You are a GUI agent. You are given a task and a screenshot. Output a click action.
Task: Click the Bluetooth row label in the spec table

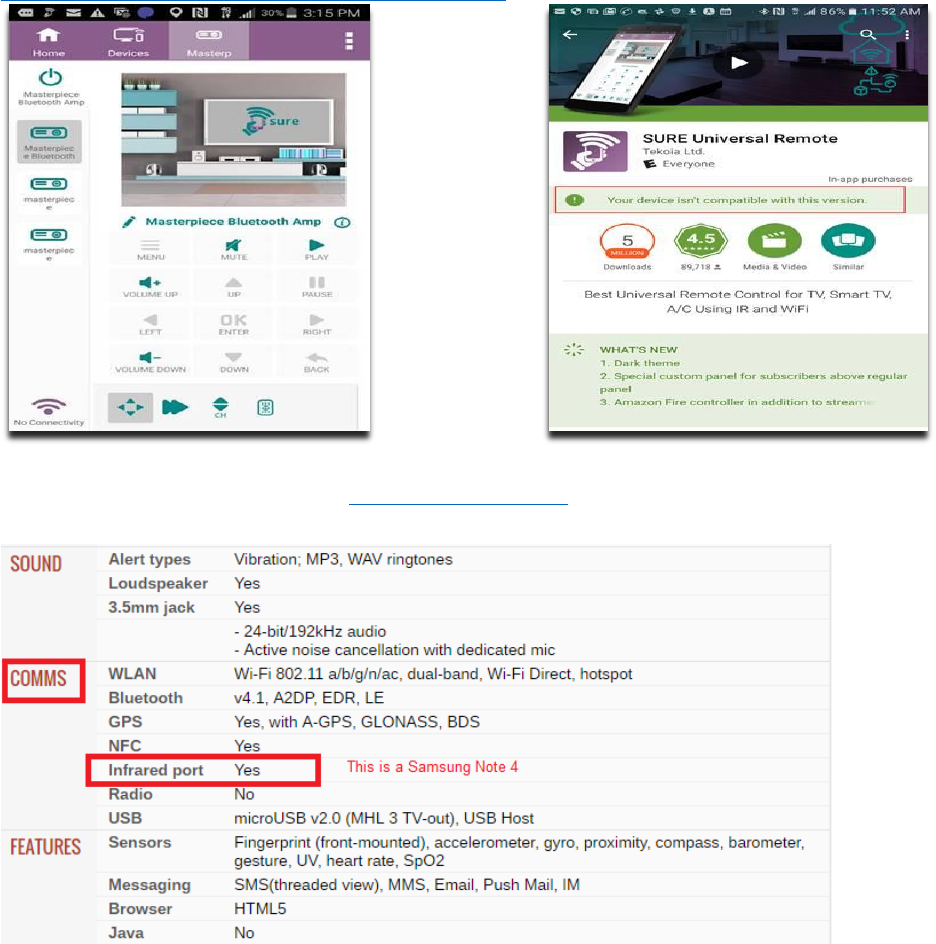[x=145, y=698]
